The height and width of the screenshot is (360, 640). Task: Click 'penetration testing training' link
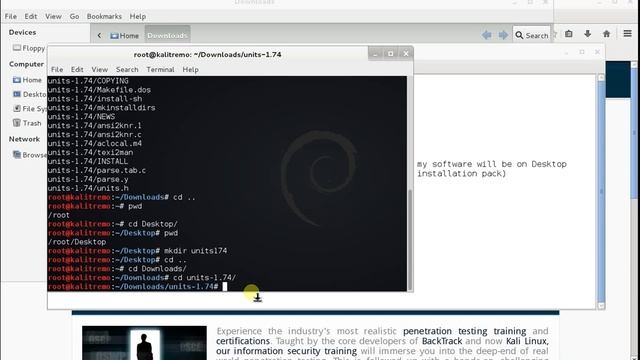click(x=464, y=331)
